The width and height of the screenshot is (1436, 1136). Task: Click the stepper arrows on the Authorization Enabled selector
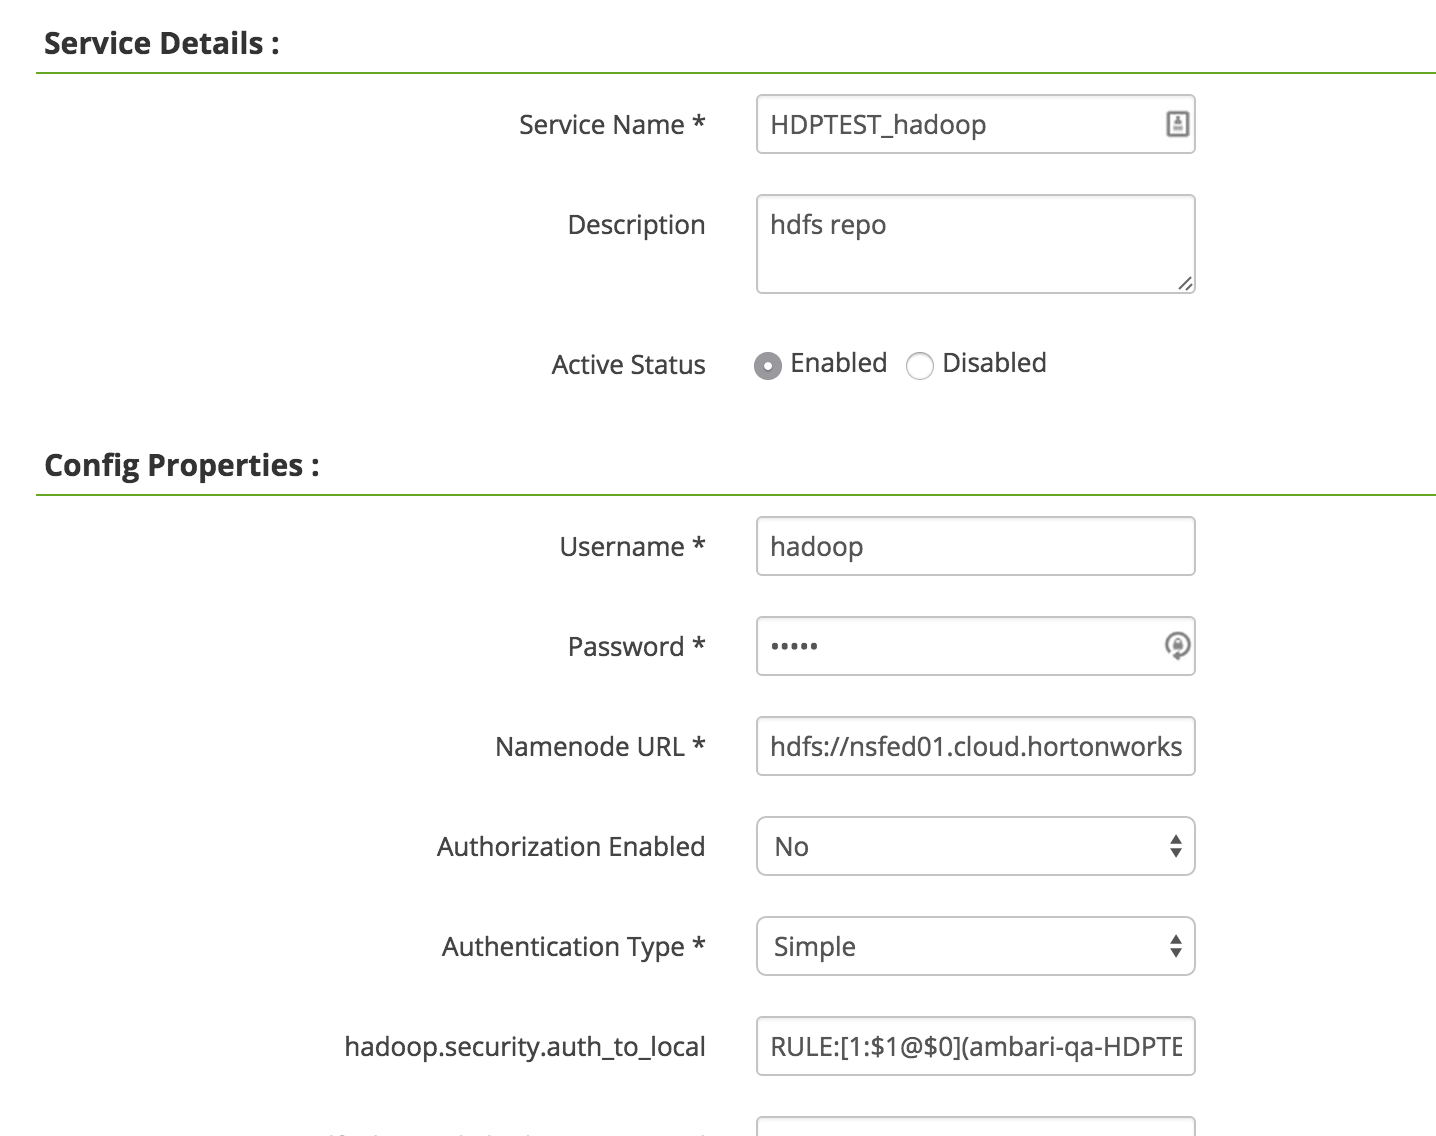pos(1176,846)
